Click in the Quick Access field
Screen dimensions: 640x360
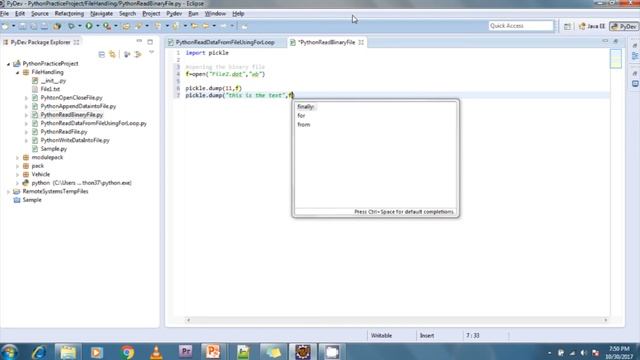tap(521, 26)
